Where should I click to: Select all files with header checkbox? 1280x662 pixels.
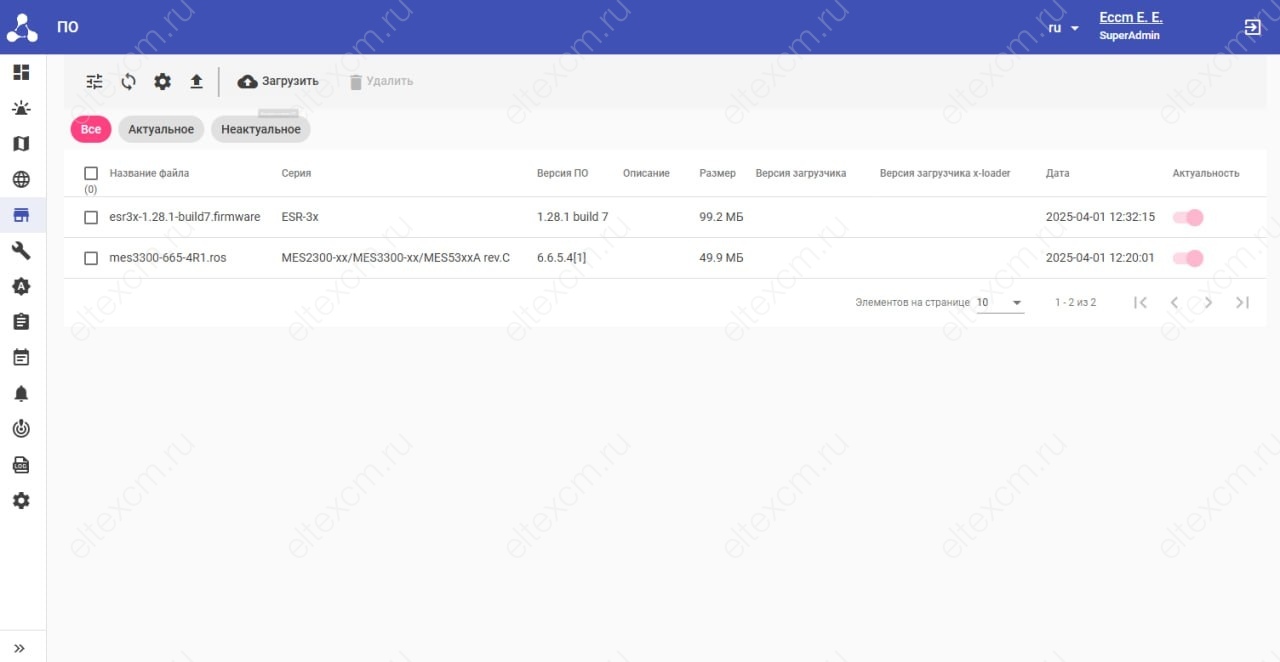pyautogui.click(x=91, y=173)
